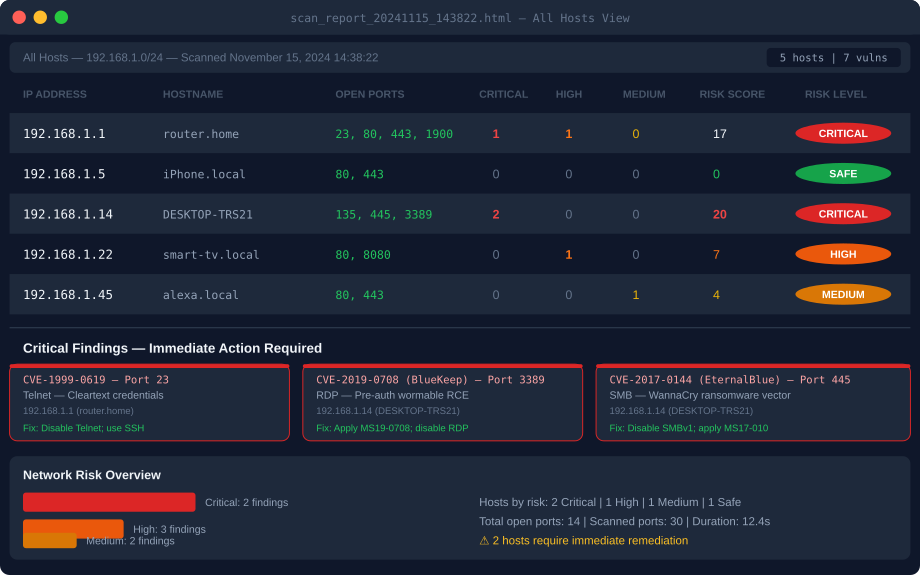Click 'Telnet — Cleartext credentials' description

coord(93,395)
